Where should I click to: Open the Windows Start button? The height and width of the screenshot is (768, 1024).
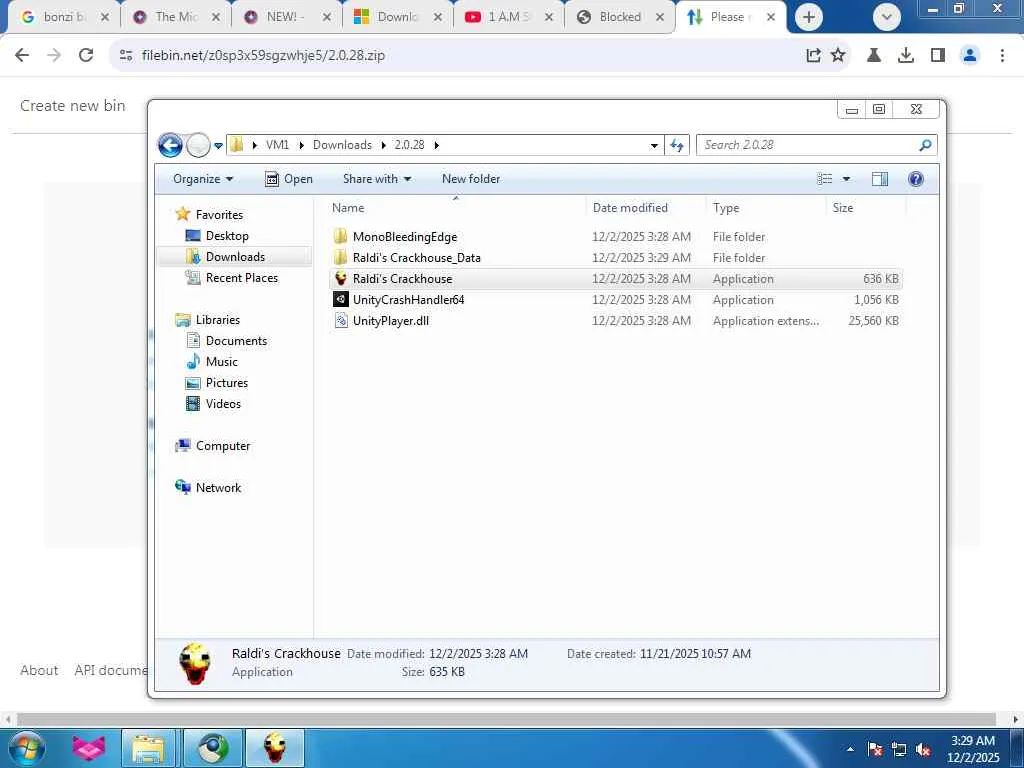pyautogui.click(x=26, y=748)
